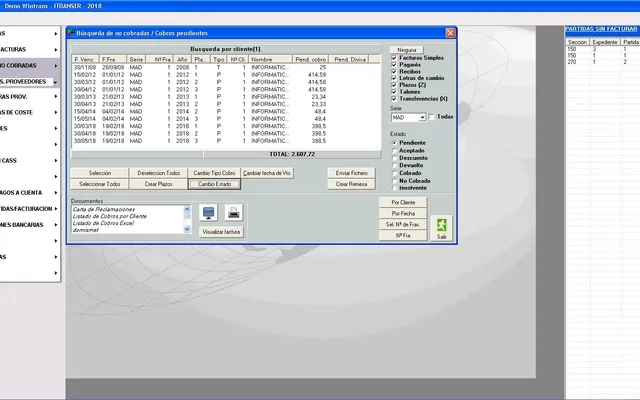
Task: Select the row with due date 15/05/14
Action: (226, 119)
